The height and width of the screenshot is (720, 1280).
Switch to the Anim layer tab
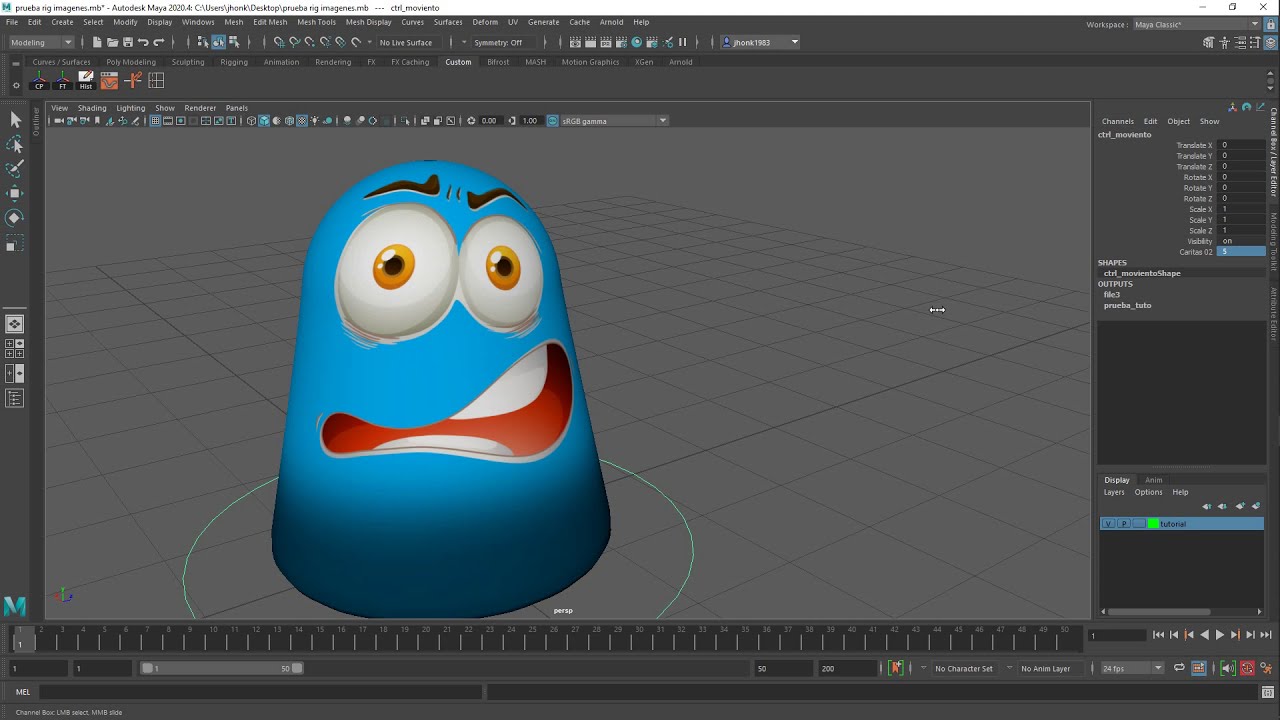(1153, 480)
